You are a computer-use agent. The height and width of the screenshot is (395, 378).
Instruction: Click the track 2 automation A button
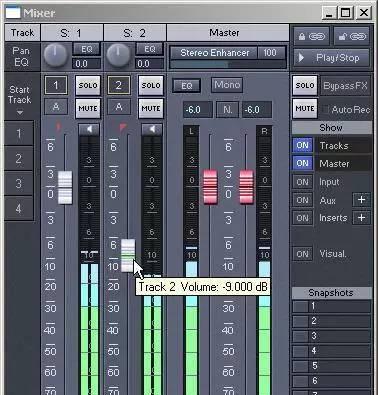click(119, 107)
